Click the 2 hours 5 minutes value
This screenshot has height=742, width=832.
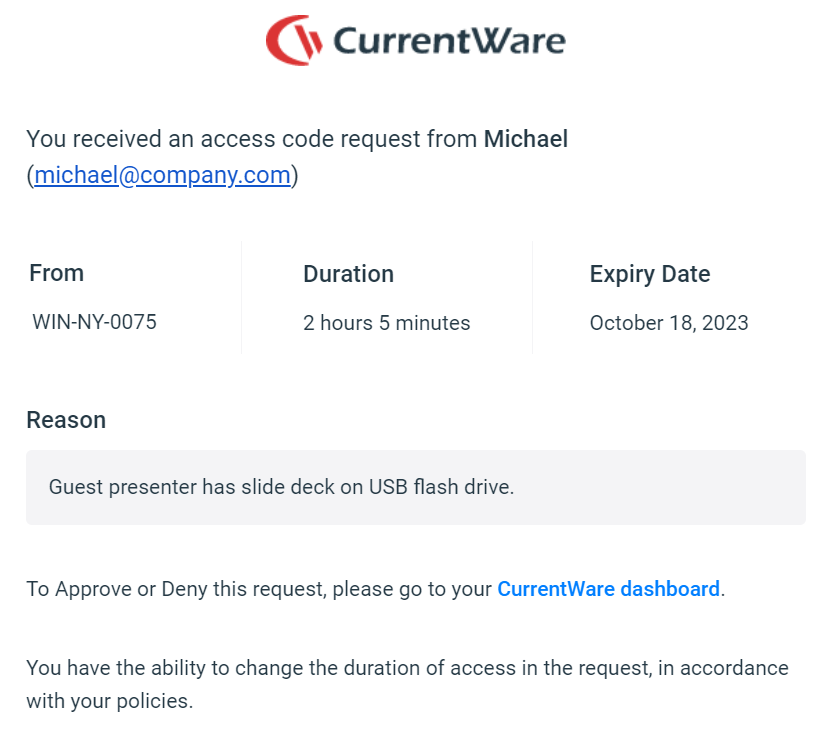pos(387,323)
